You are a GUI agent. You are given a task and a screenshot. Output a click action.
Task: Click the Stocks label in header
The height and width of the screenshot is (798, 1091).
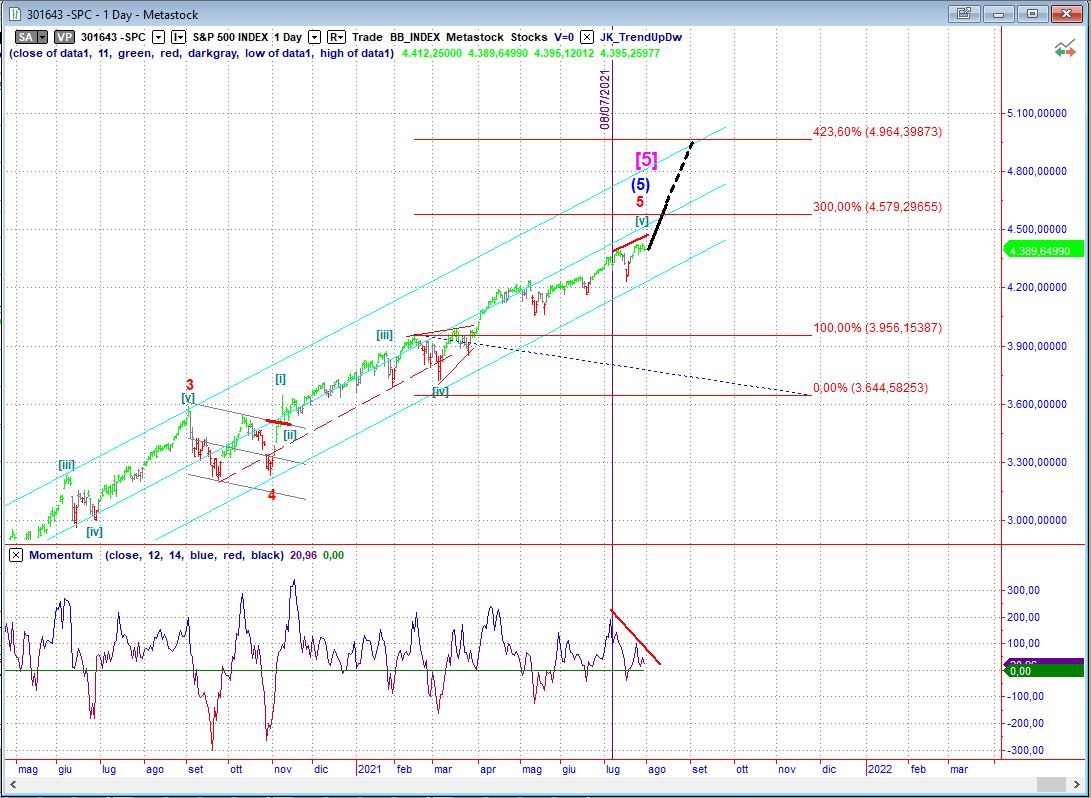[x=529, y=38]
